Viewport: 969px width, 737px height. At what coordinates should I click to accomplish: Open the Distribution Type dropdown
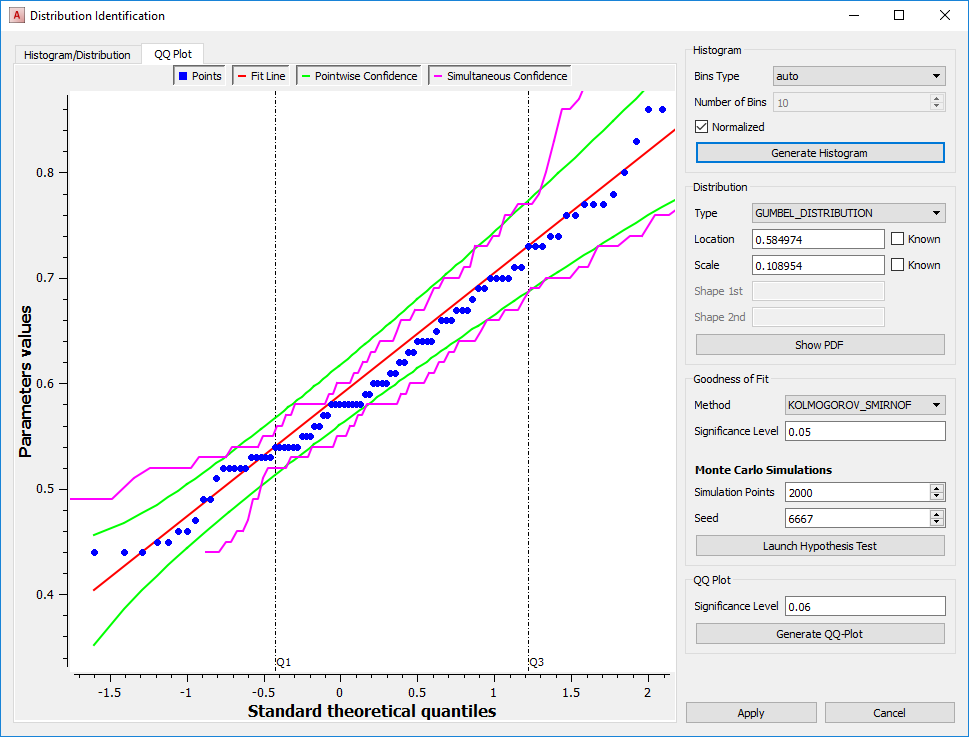(848, 212)
